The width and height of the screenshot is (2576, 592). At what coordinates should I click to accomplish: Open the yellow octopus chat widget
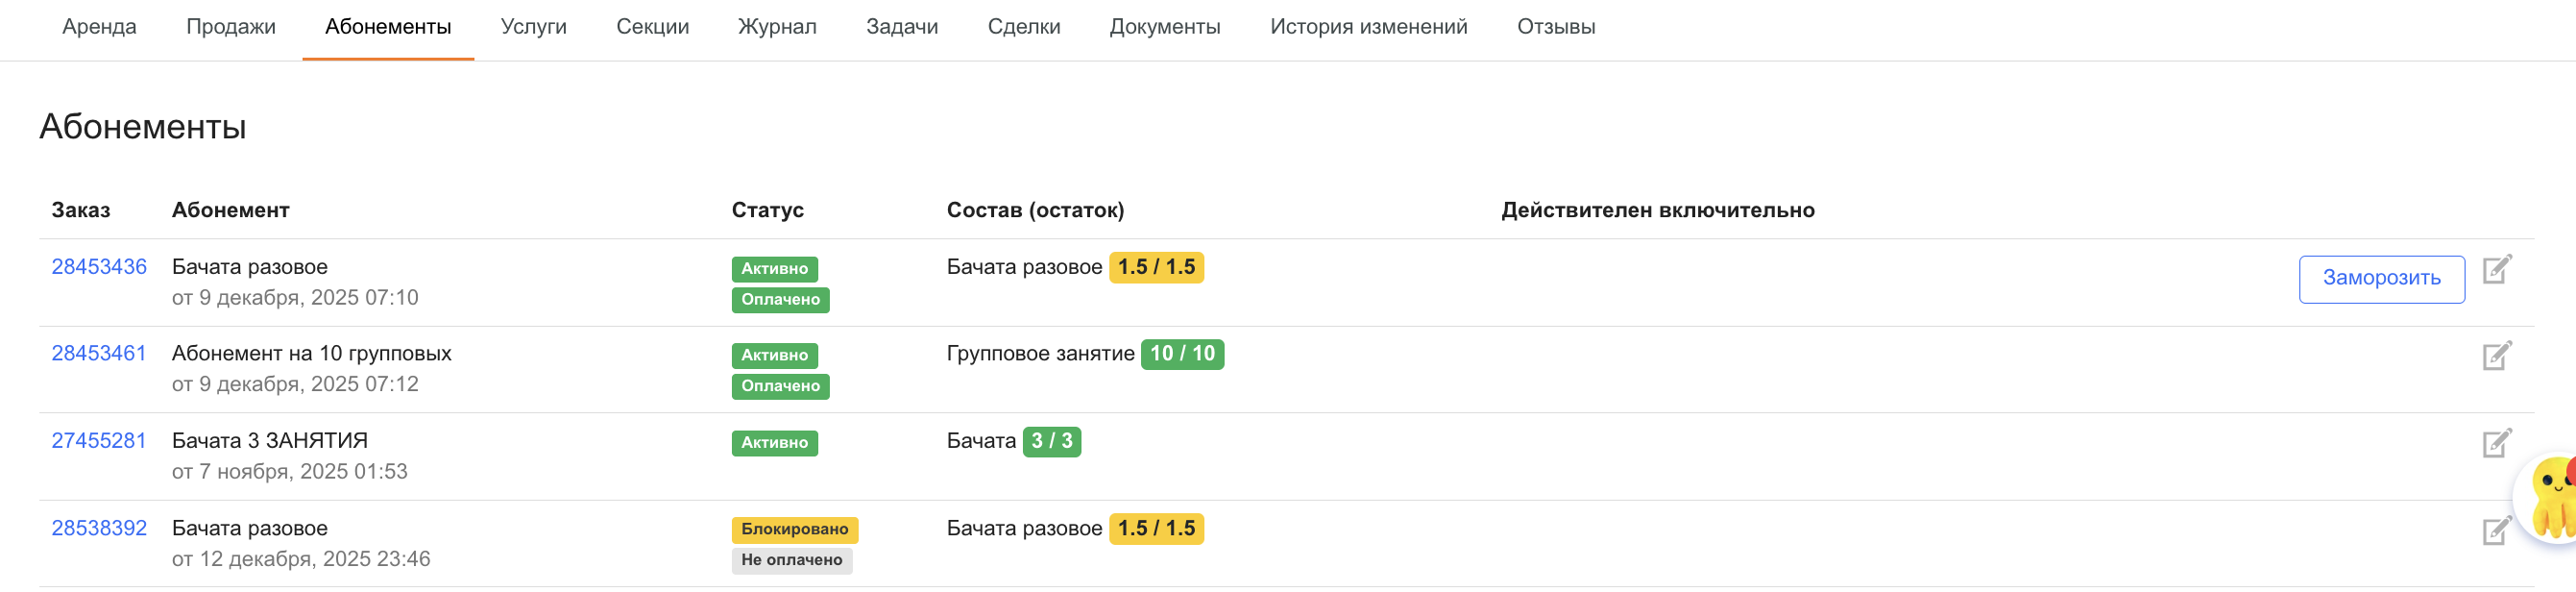(2550, 498)
